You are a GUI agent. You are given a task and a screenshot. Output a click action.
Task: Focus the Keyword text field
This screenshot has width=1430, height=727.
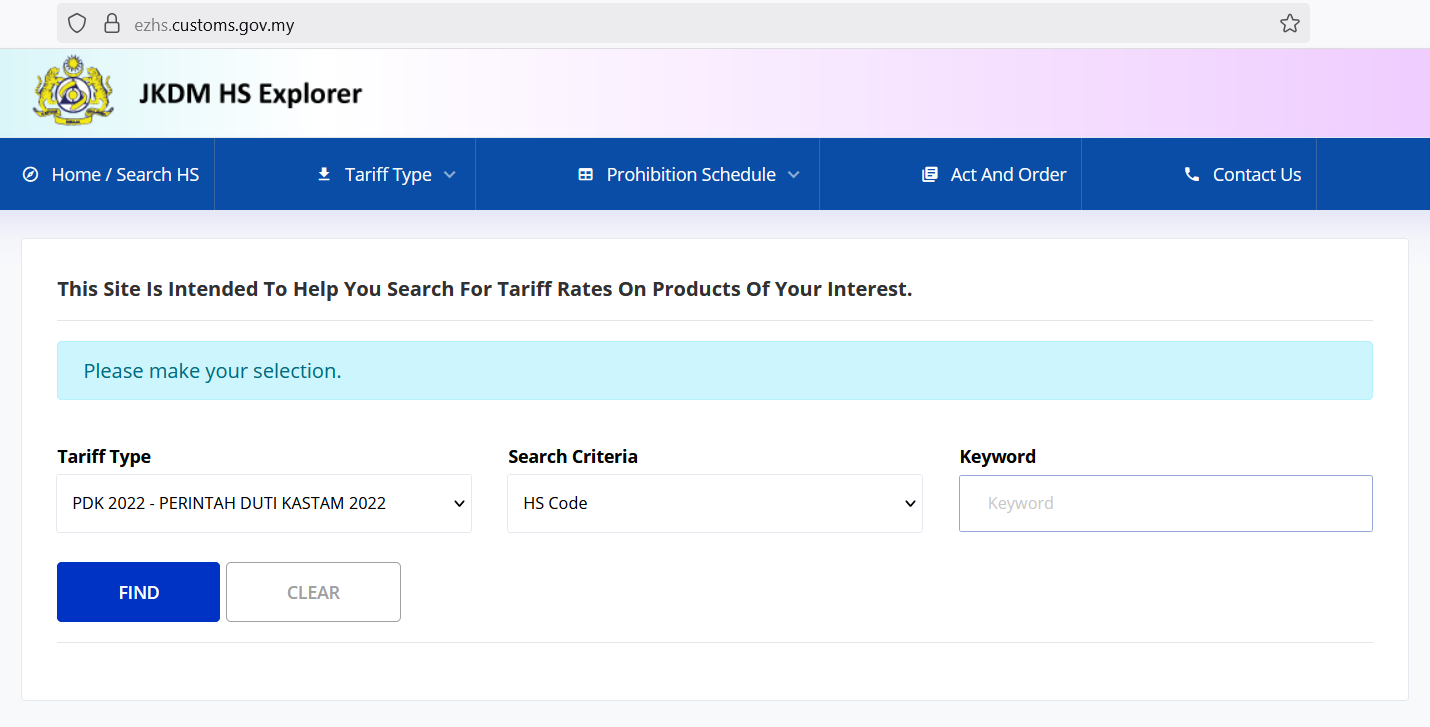click(1165, 503)
